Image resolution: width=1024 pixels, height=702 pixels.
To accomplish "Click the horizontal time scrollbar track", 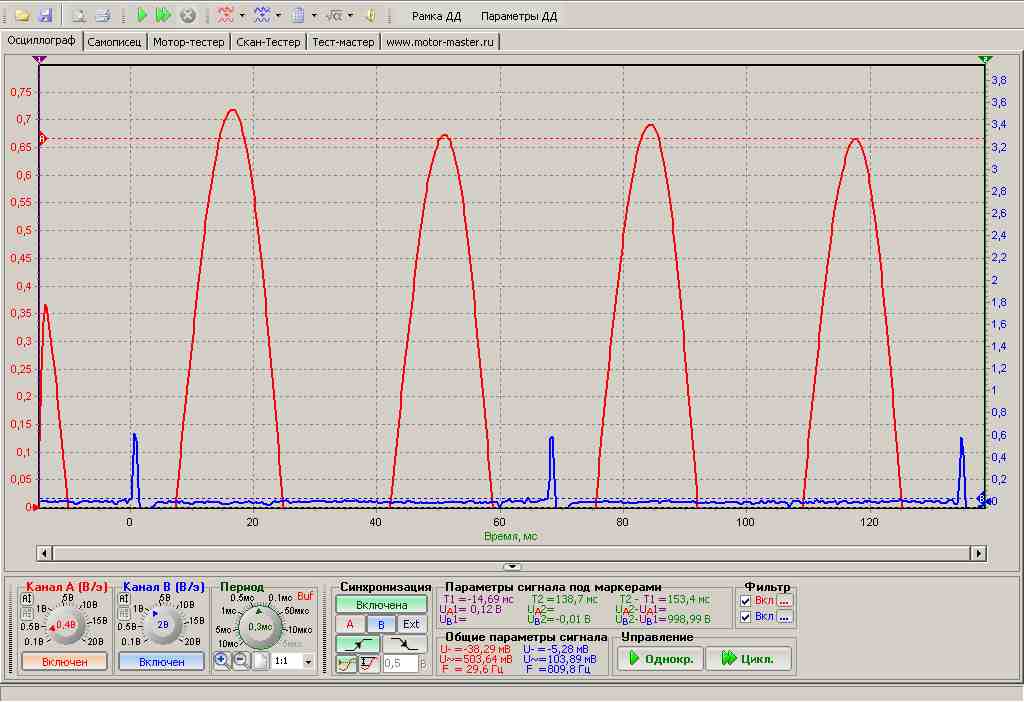I will coord(511,553).
